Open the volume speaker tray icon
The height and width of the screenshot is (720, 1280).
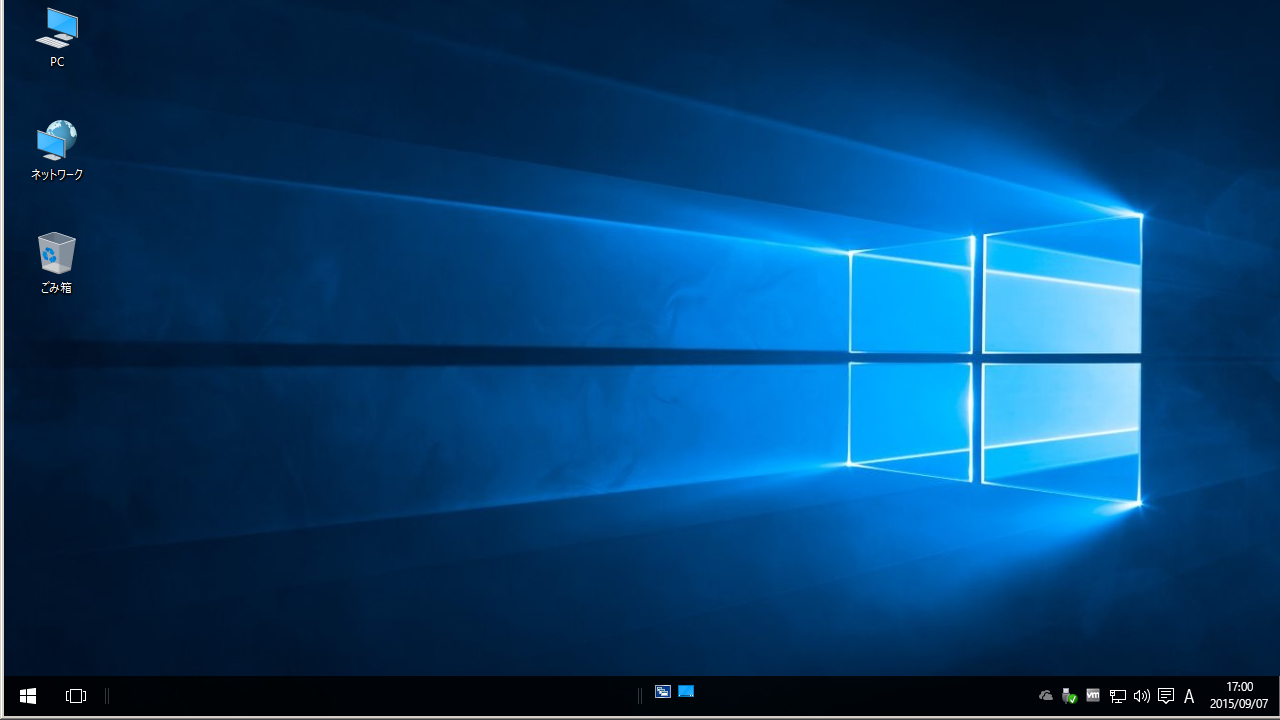click(1141, 696)
